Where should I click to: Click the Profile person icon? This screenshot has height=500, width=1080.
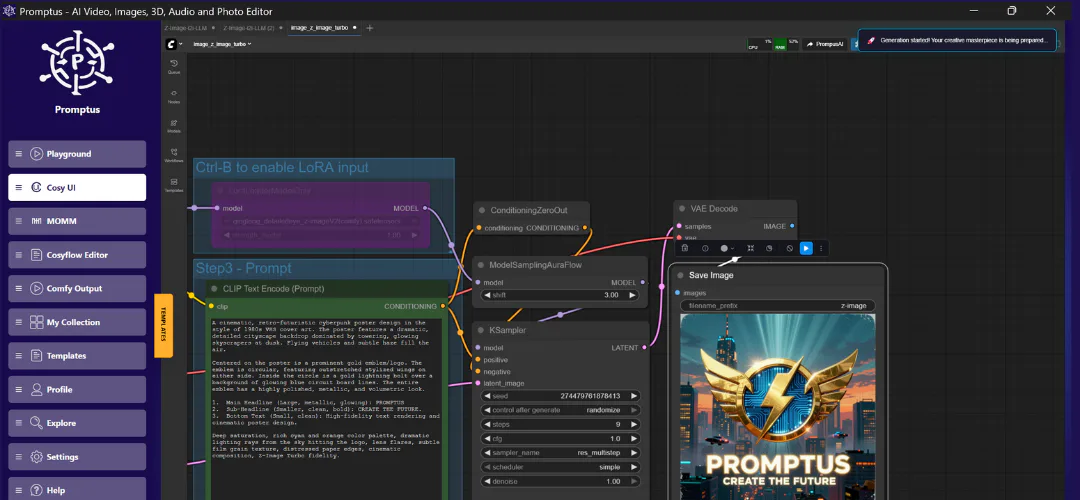coord(37,390)
